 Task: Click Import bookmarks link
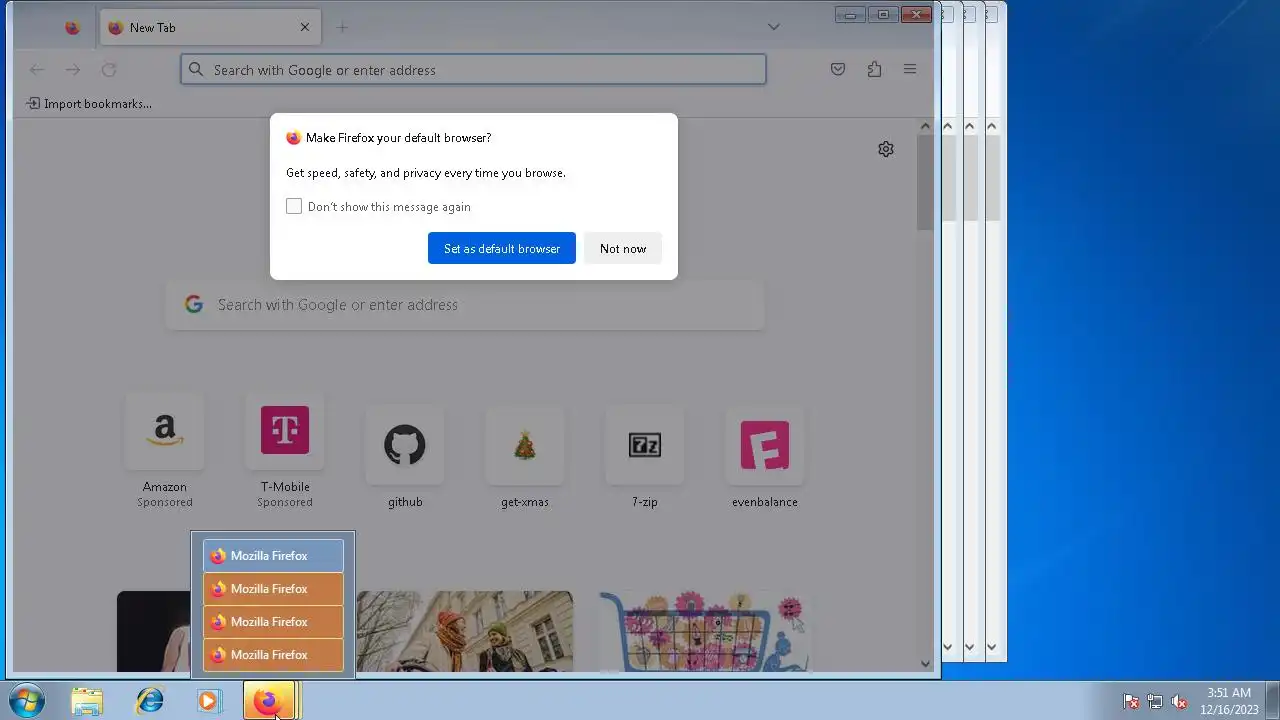[x=89, y=103]
